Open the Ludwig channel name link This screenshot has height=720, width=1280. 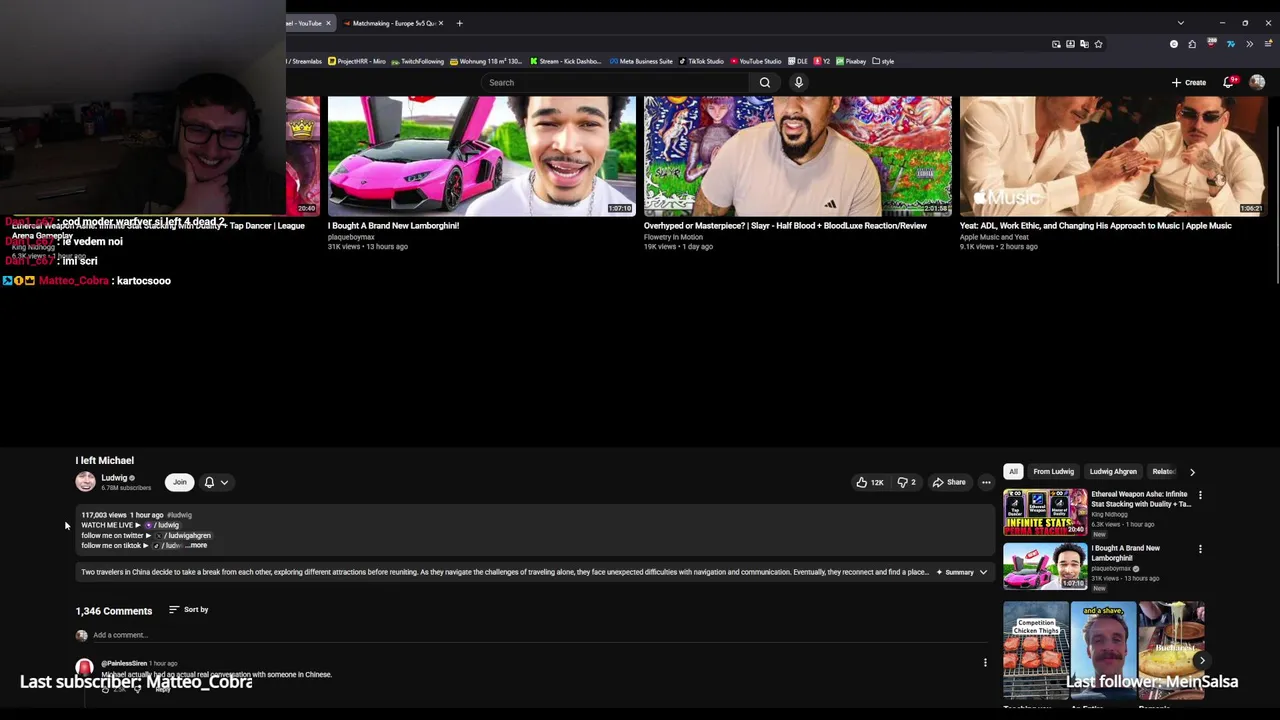click(x=114, y=478)
